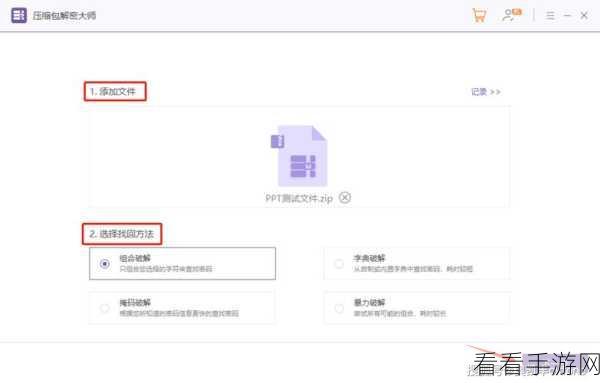Select the 字典破解 radio option
Screen dimensions: 600x383
(x=339, y=264)
